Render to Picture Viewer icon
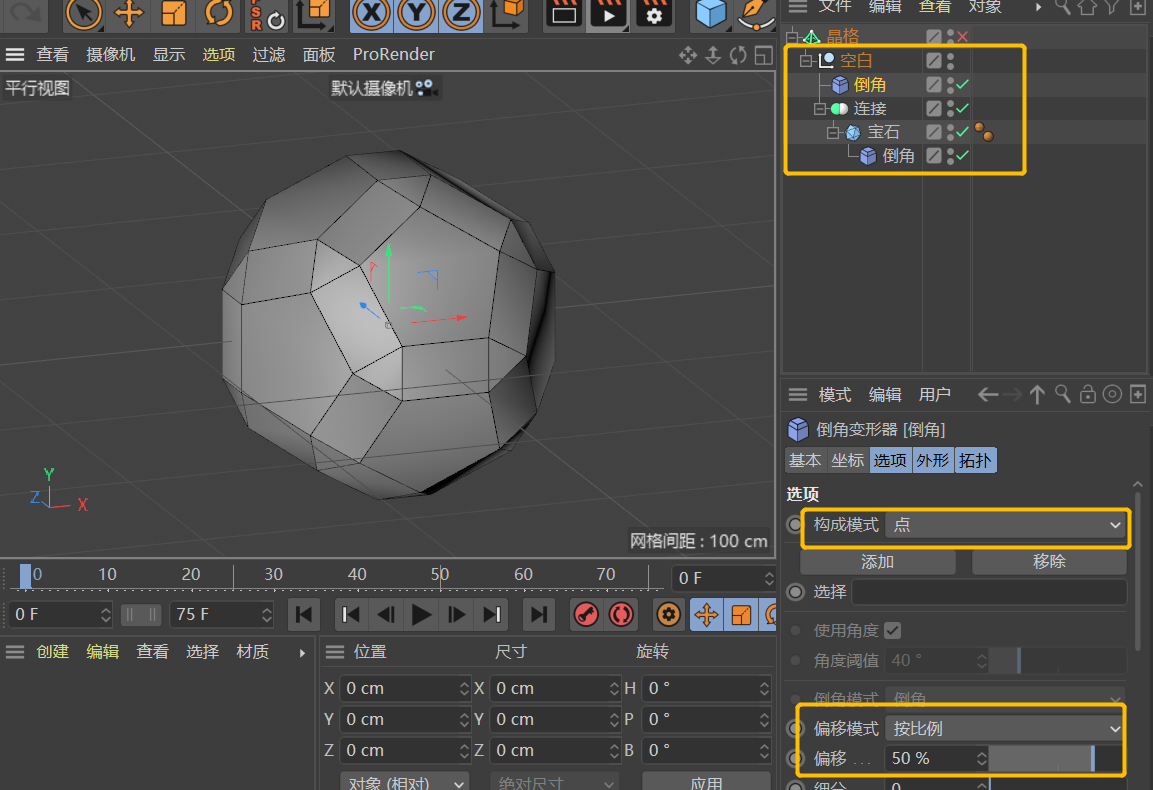The height and width of the screenshot is (790, 1153). [609, 13]
